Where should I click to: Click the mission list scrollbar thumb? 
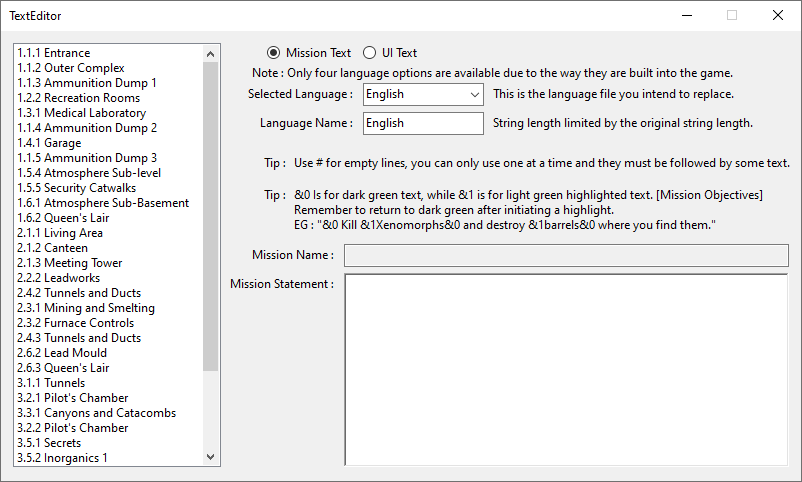(x=210, y=216)
